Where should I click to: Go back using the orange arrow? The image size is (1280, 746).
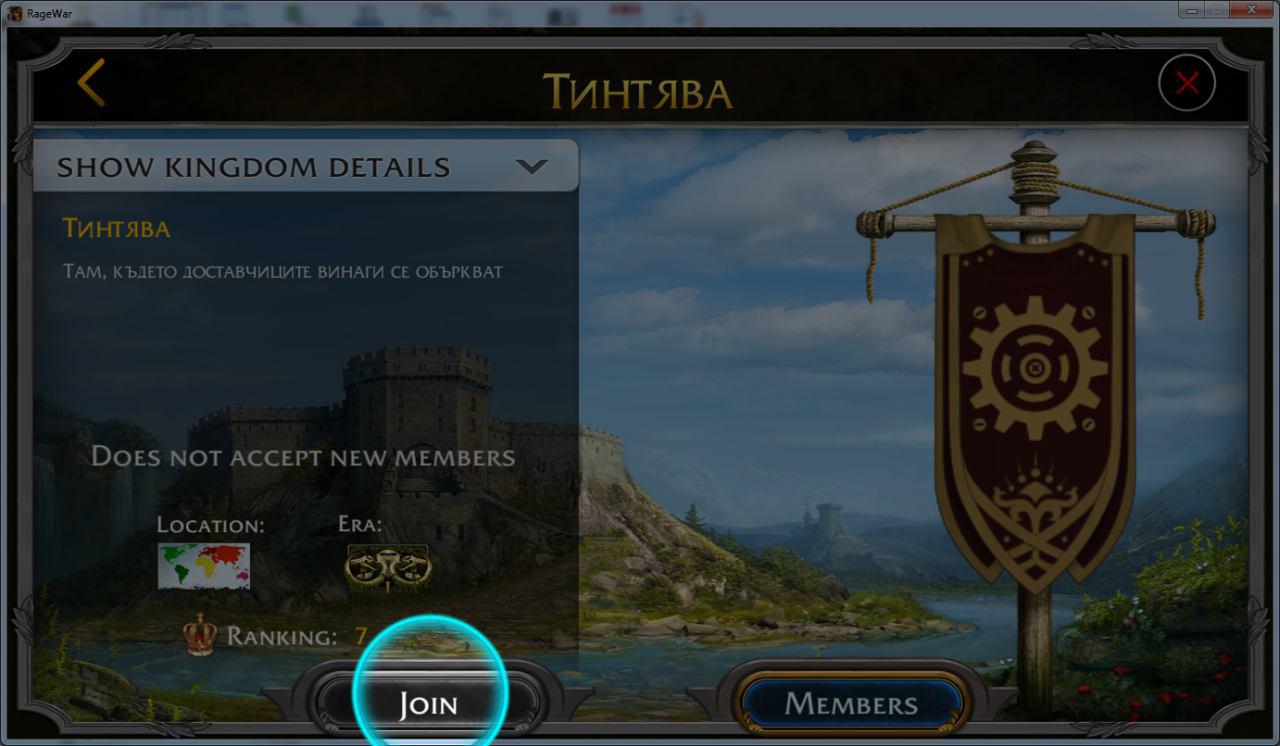[x=91, y=82]
